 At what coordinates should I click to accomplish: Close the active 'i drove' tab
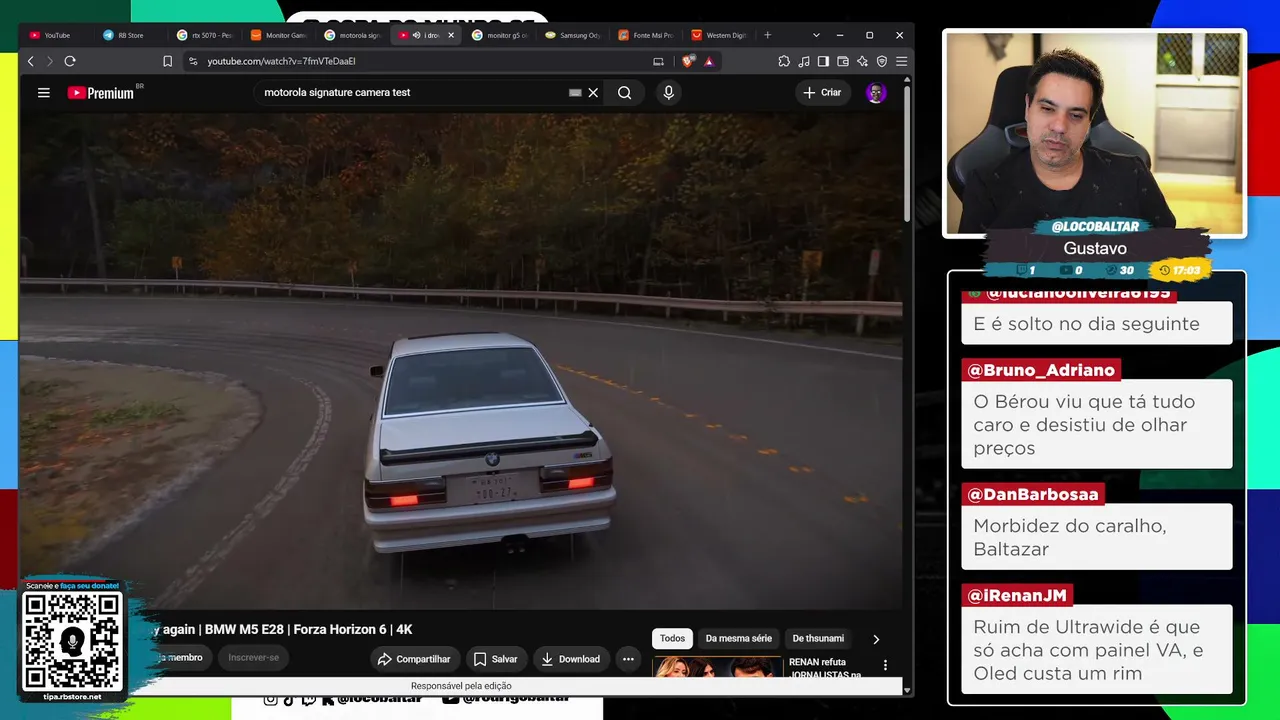[451, 35]
